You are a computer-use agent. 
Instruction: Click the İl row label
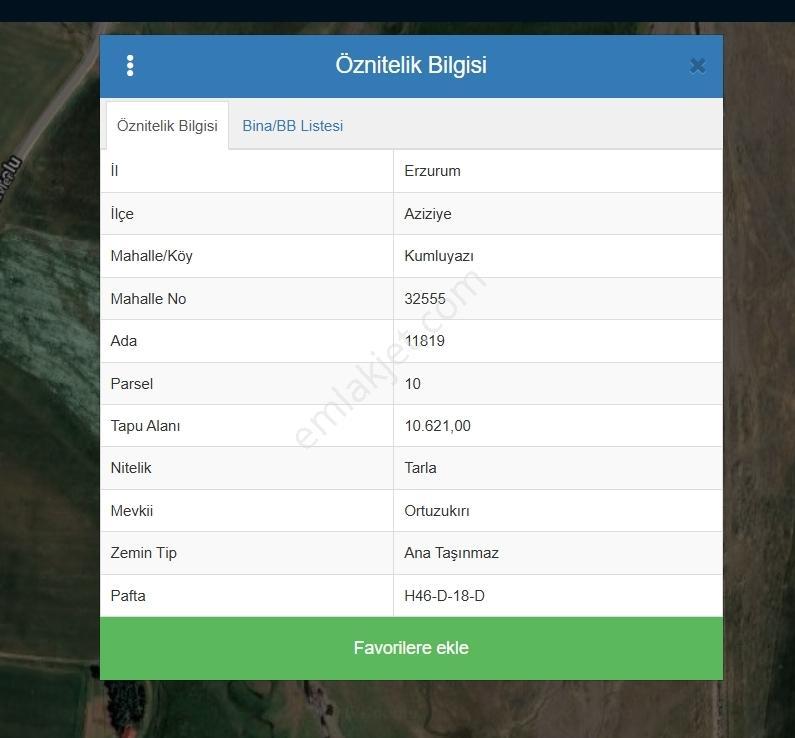pos(114,171)
